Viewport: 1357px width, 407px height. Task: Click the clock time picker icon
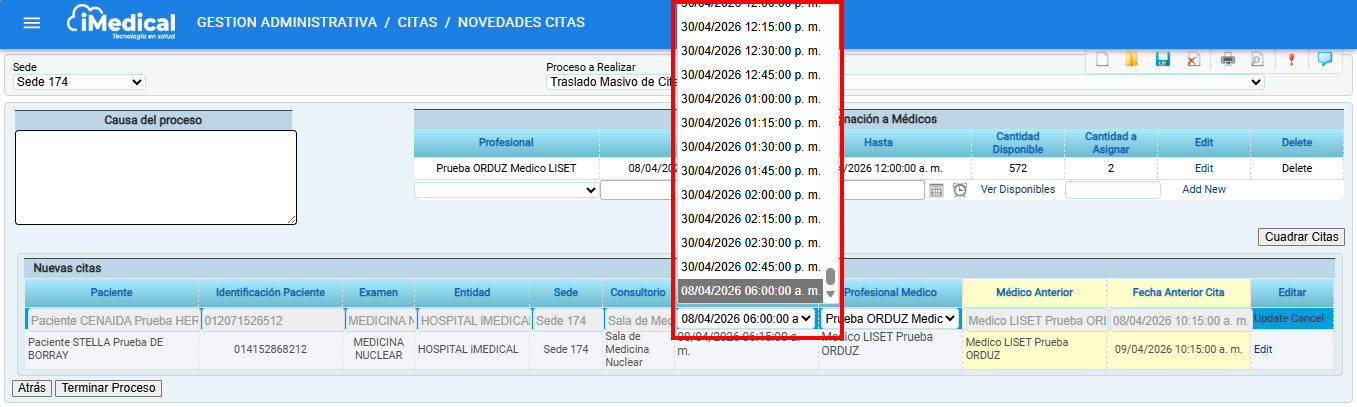pos(959,190)
